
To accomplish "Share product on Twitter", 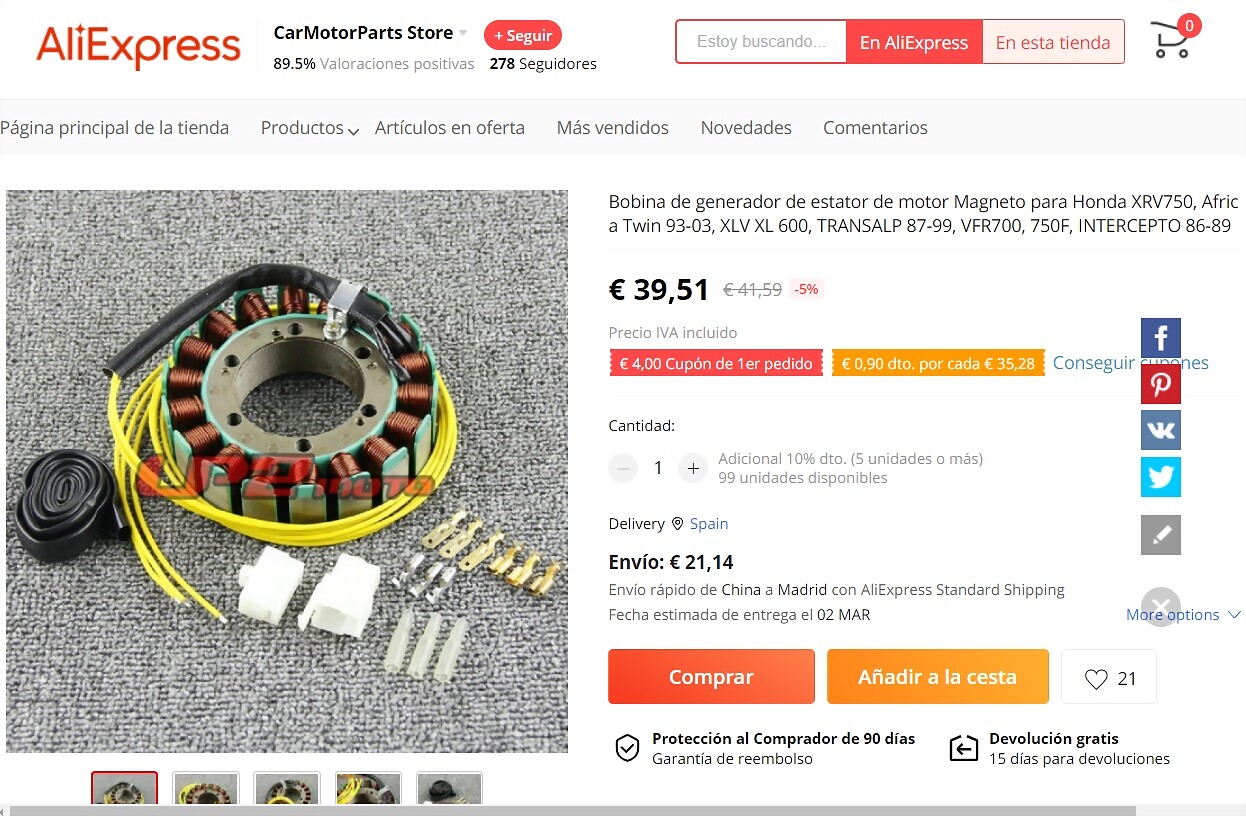I will pyautogui.click(x=1161, y=477).
